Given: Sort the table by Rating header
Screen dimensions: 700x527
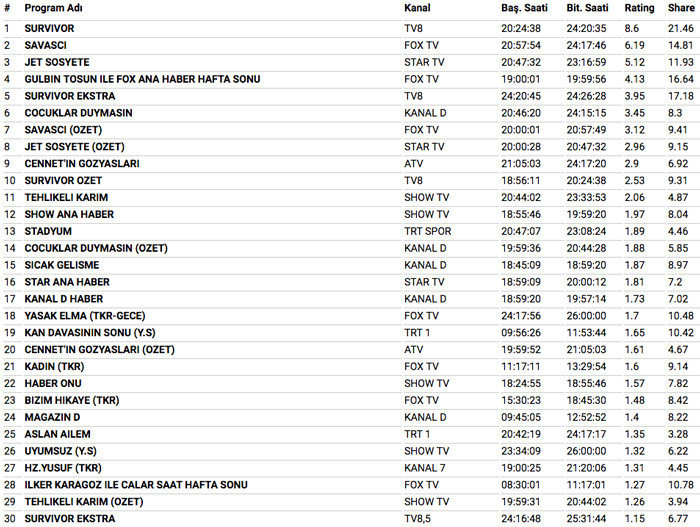Looking at the screenshot, I should pyautogui.click(x=640, y=8).
